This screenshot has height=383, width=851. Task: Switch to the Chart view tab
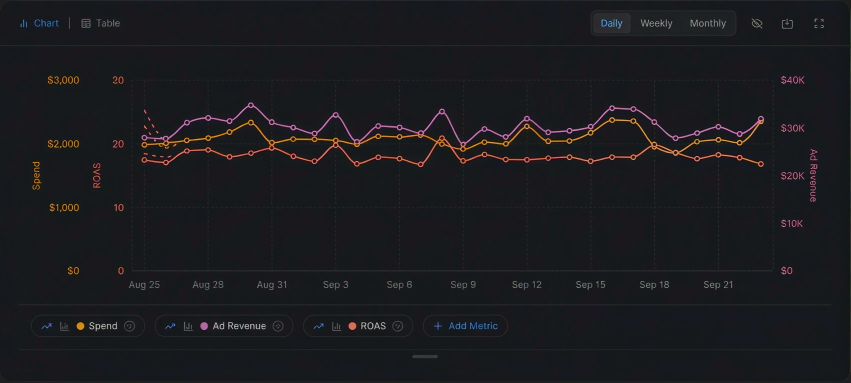coord(39,23)
